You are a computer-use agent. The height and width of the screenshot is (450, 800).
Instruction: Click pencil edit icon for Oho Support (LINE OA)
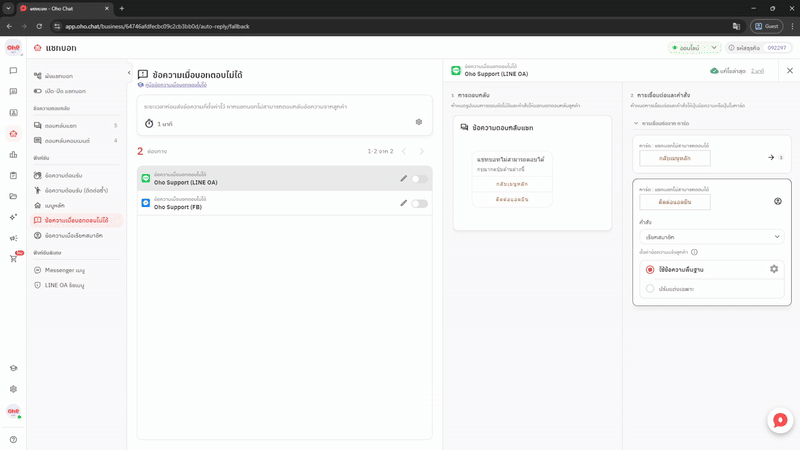click(x=404, y=179)
